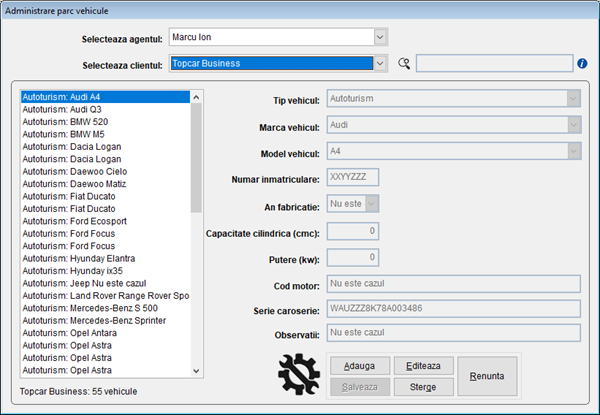Click the Sterge button

point(423,386)
